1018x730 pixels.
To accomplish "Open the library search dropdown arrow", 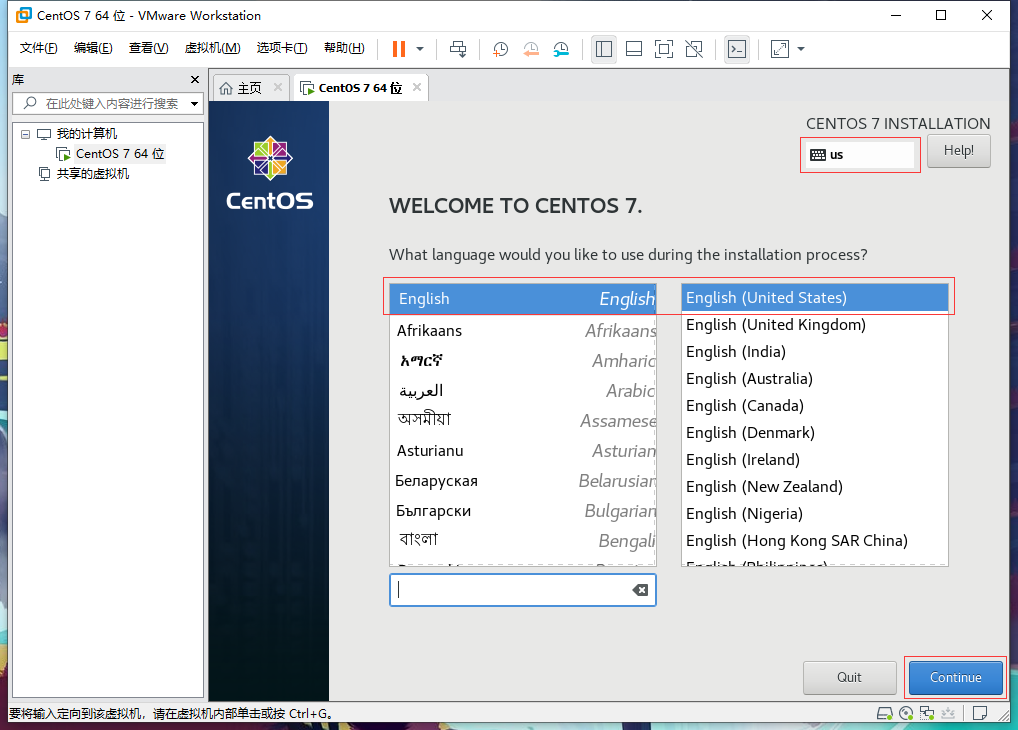I will (x=194, y=103).
